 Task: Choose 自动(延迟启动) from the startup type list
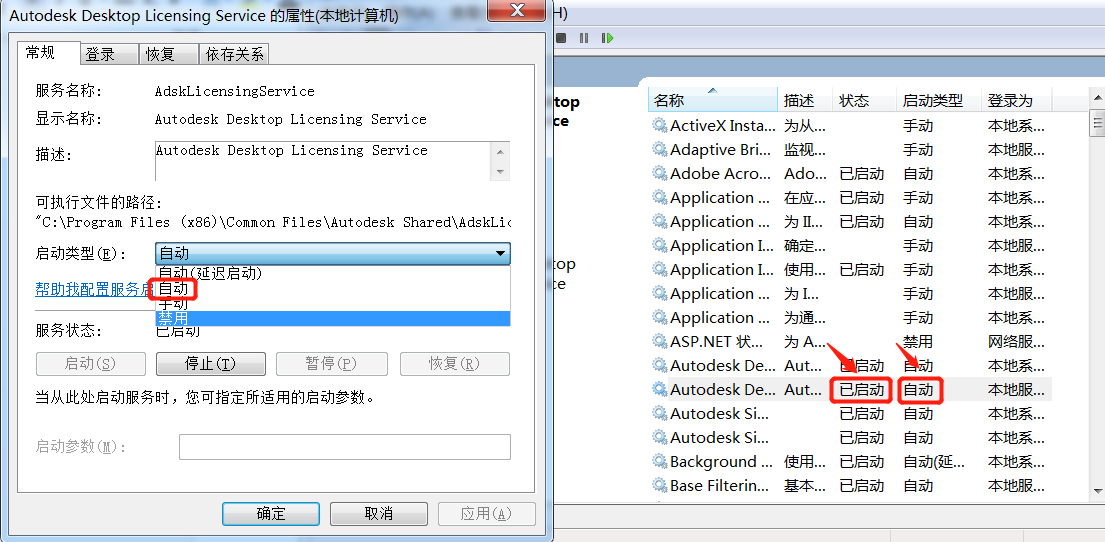pos(333,273)
